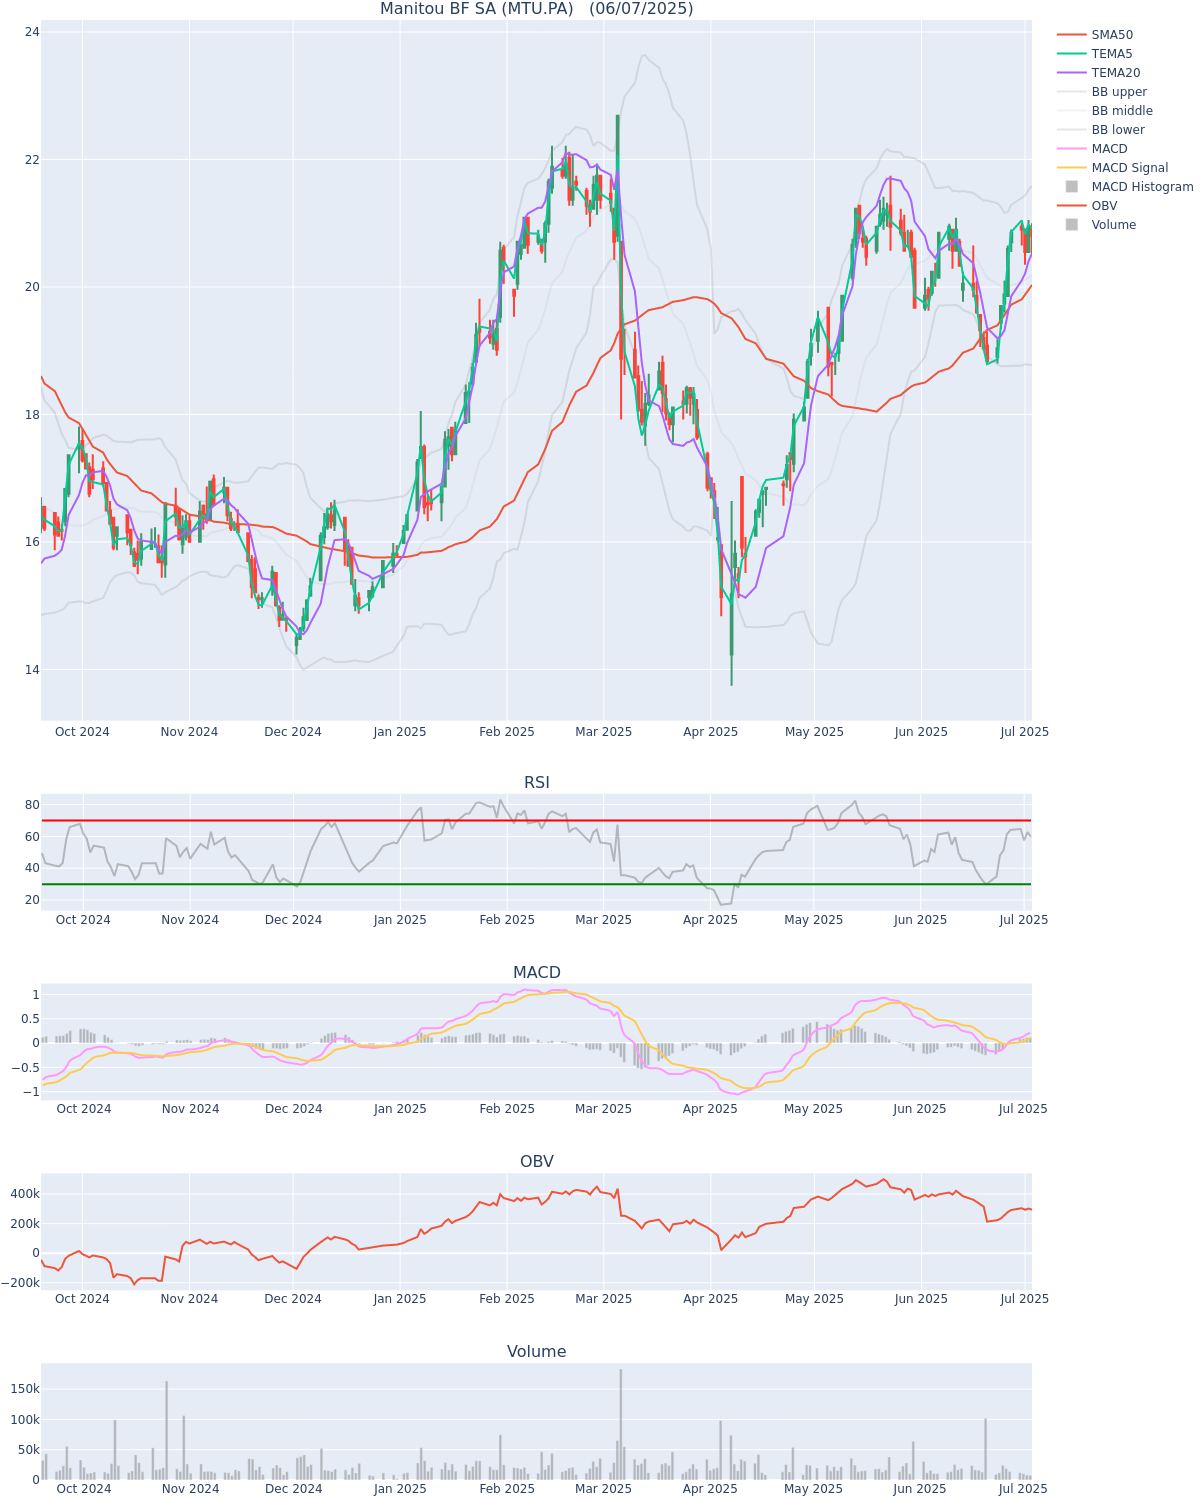The image size is (1200, 1500).
Task: Click Dec 2024 on the Volume chart axis
Action: (x=293, y=1489)
